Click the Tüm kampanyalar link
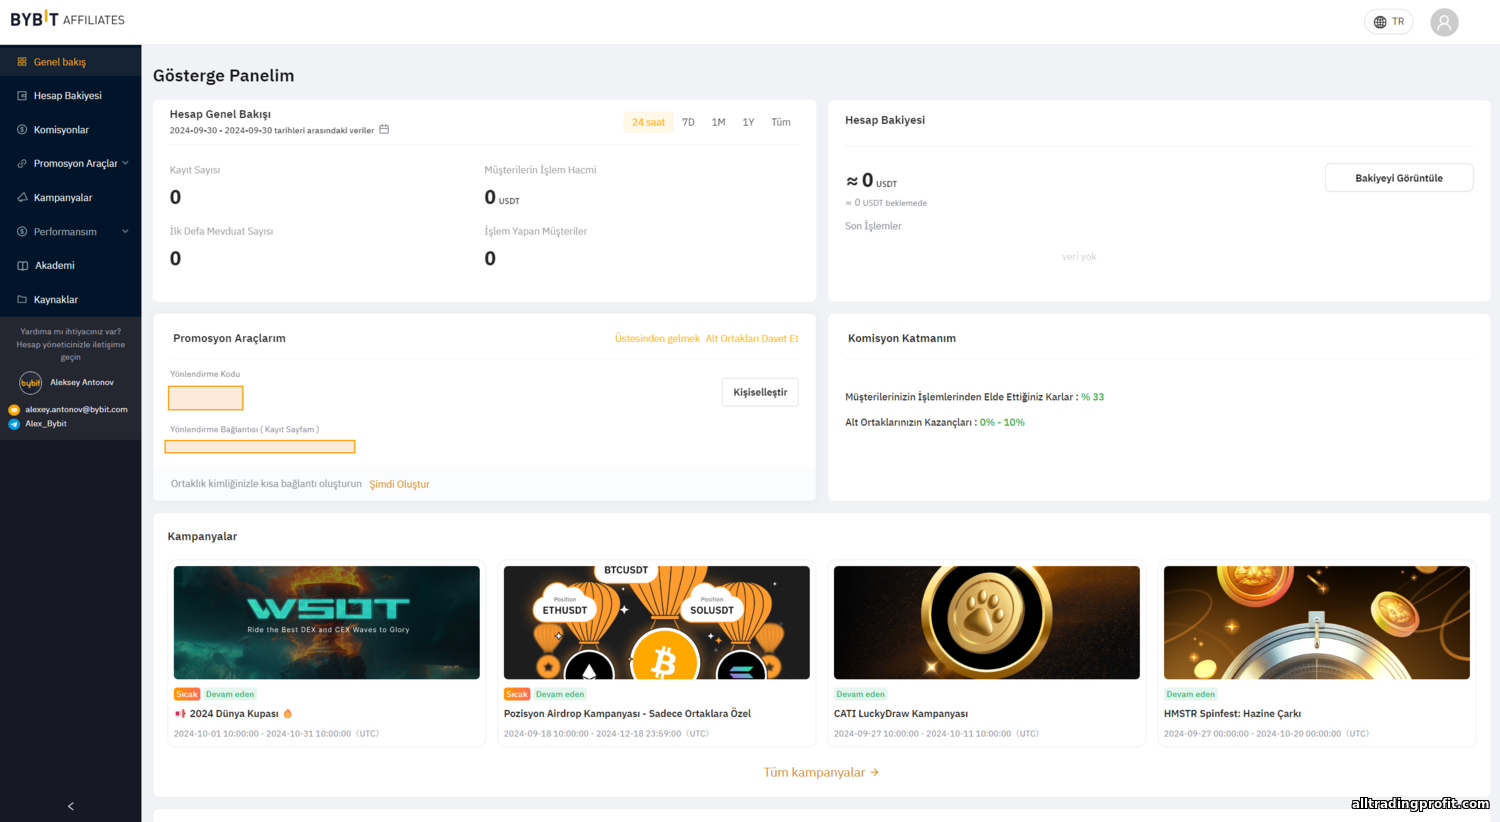Viewport: 1500px width, 822px height. pos(821,773)
